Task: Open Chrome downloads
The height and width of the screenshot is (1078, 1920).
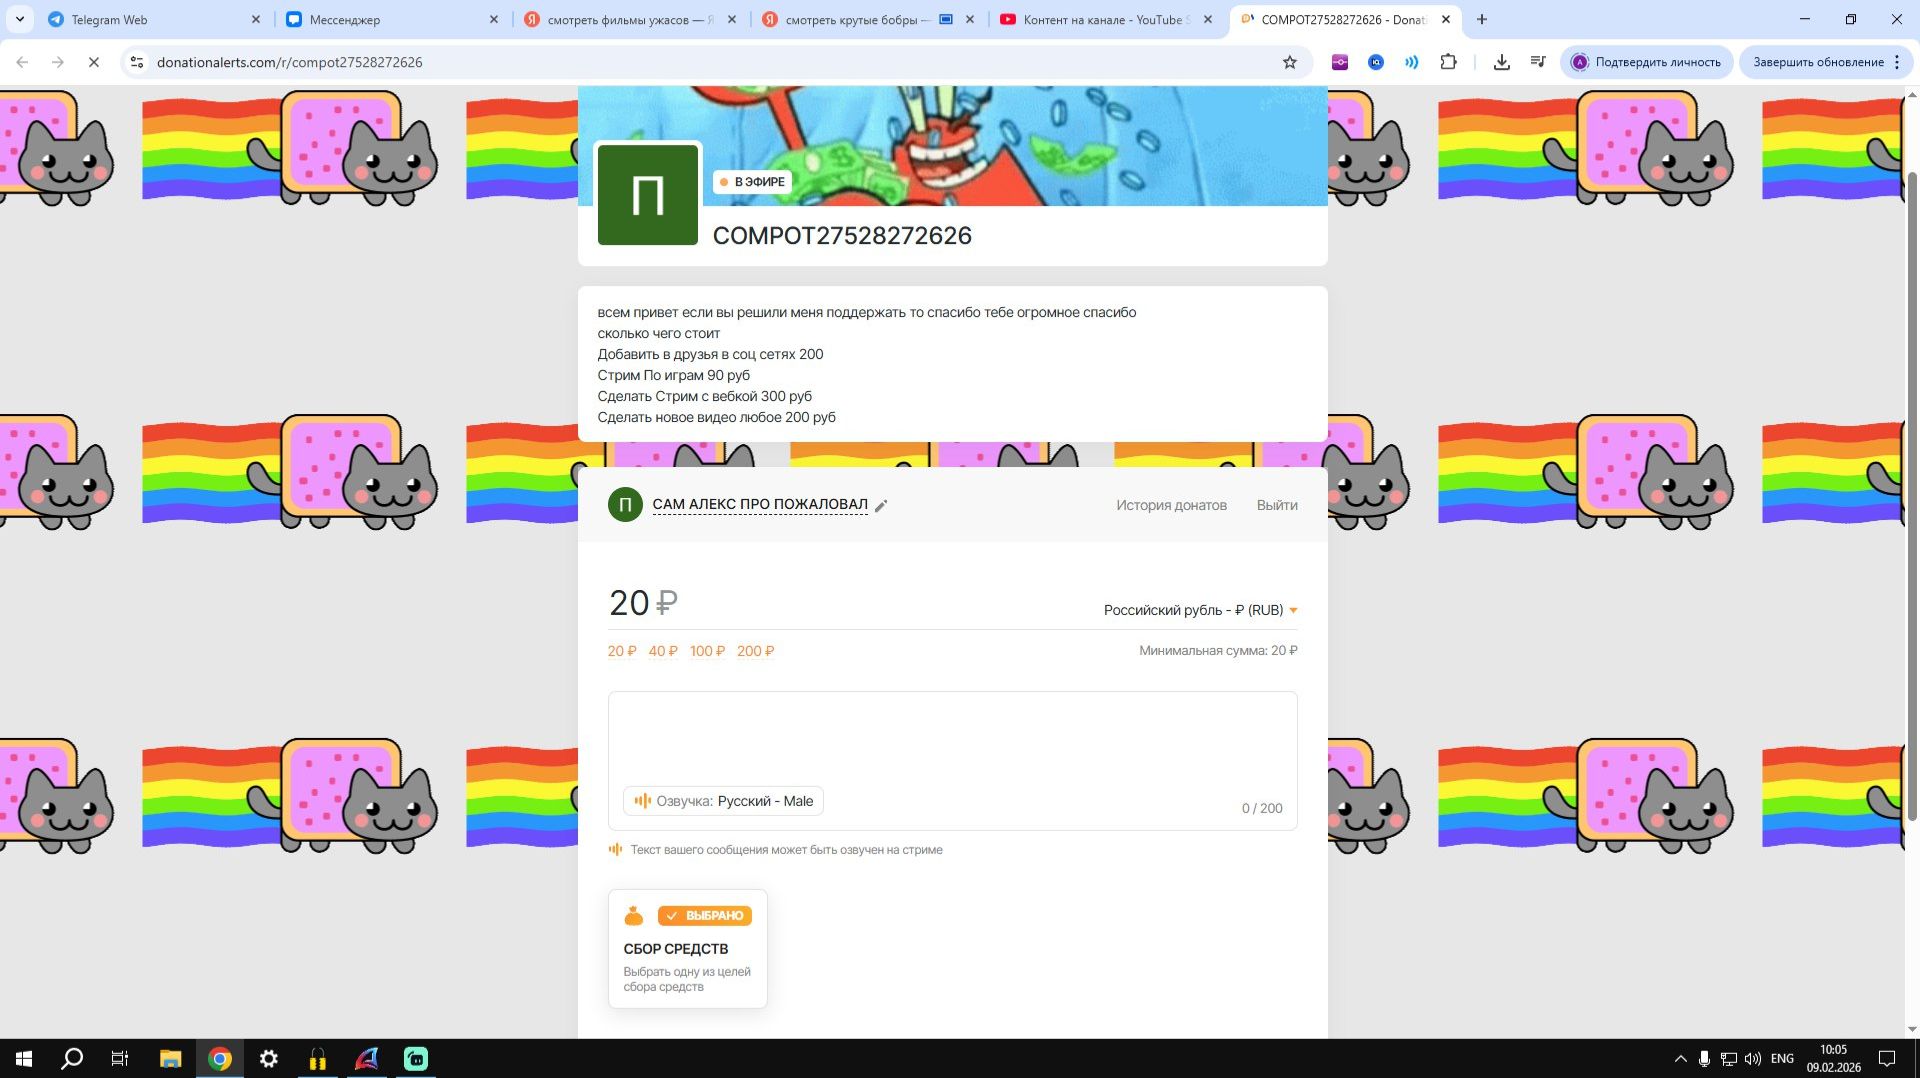Action: tap(1502, 62)
